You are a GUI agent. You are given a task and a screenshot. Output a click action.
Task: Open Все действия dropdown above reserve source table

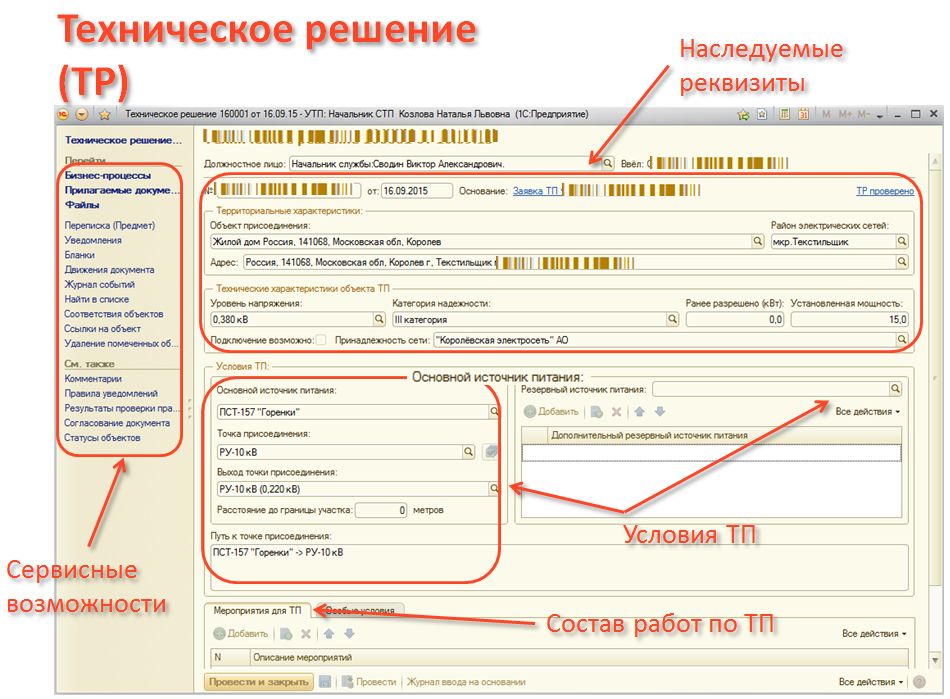(x=867, y=412)
